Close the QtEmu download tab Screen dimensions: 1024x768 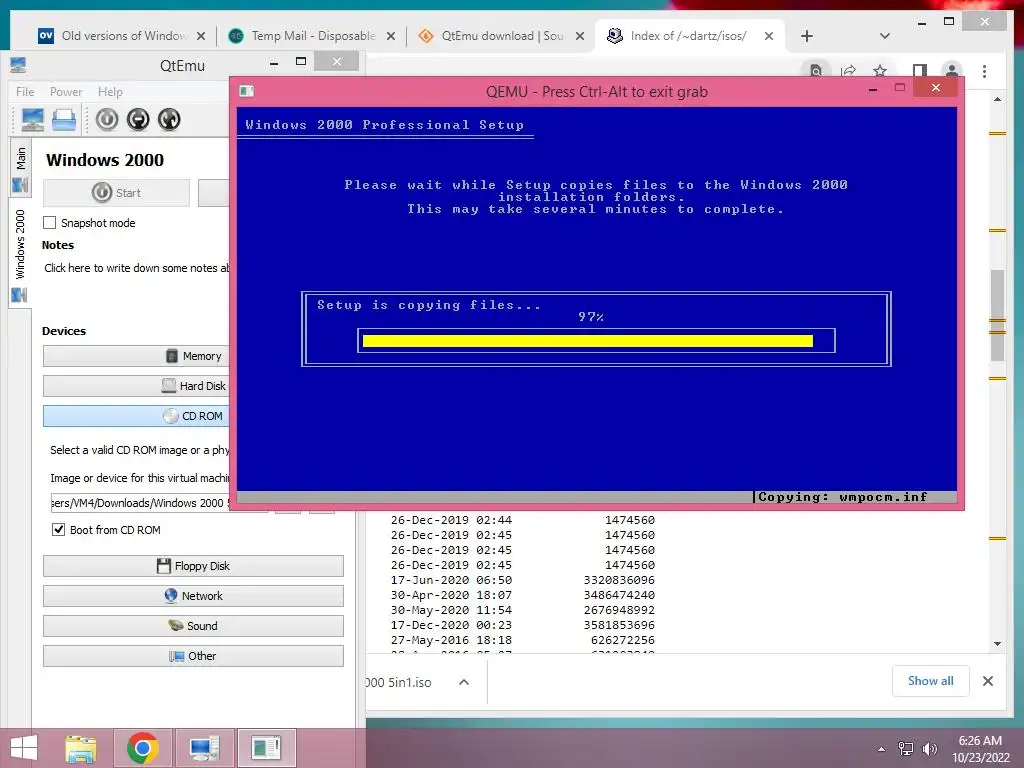point(579,36)
